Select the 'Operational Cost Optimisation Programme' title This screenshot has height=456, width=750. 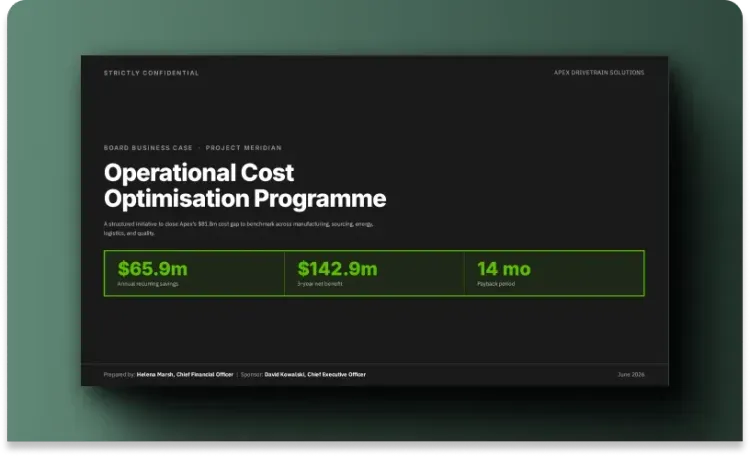tap(245, 186)
